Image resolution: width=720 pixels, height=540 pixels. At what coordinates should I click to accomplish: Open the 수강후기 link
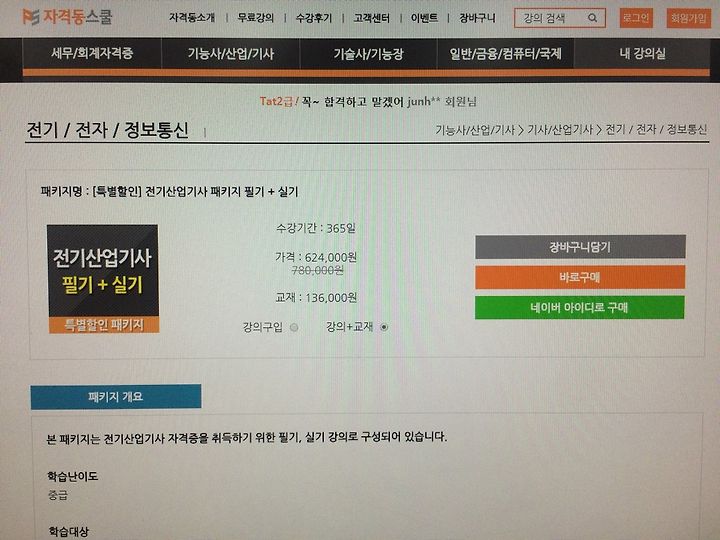[313, 18]
